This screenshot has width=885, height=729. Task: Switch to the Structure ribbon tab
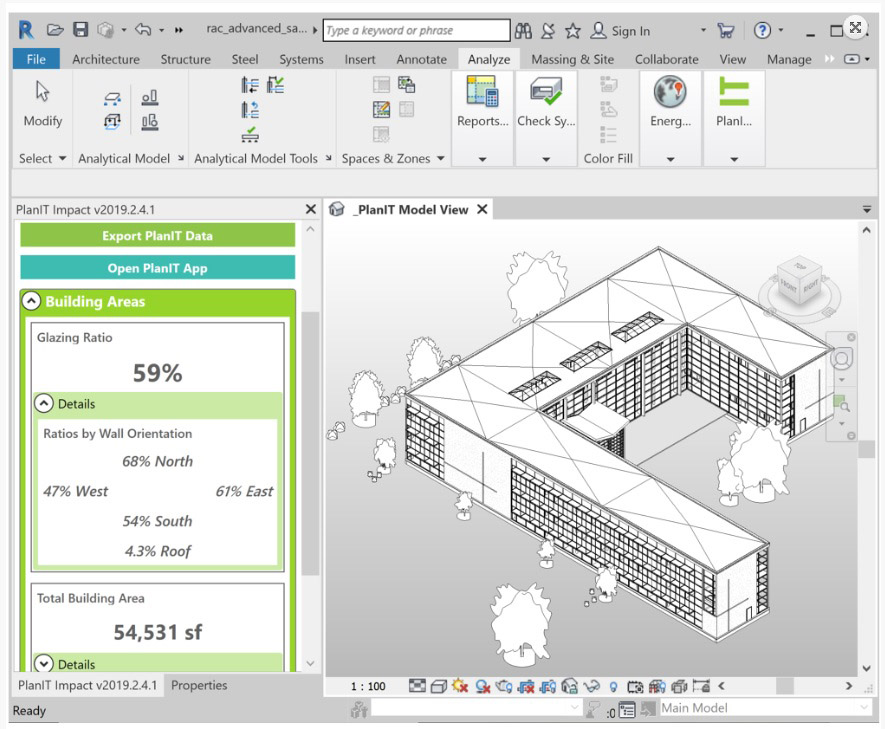click(x=185, y=59)
